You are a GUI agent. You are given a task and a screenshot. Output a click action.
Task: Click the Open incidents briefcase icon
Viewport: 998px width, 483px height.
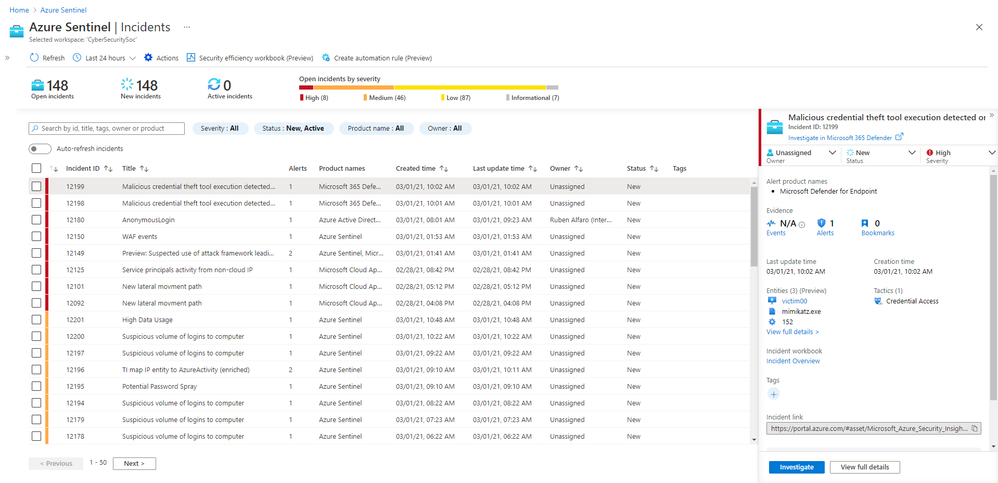pyautogui.click(x=38, y=85)
